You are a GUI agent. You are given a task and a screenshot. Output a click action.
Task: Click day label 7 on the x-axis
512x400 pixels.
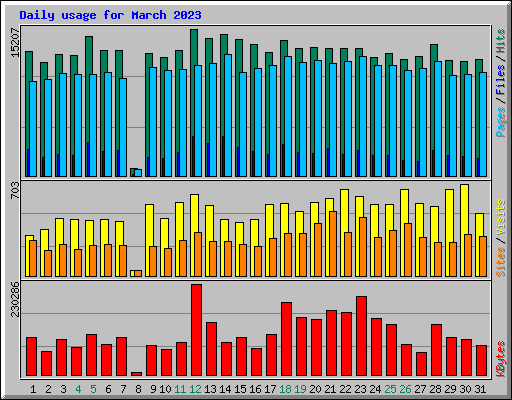123,389
